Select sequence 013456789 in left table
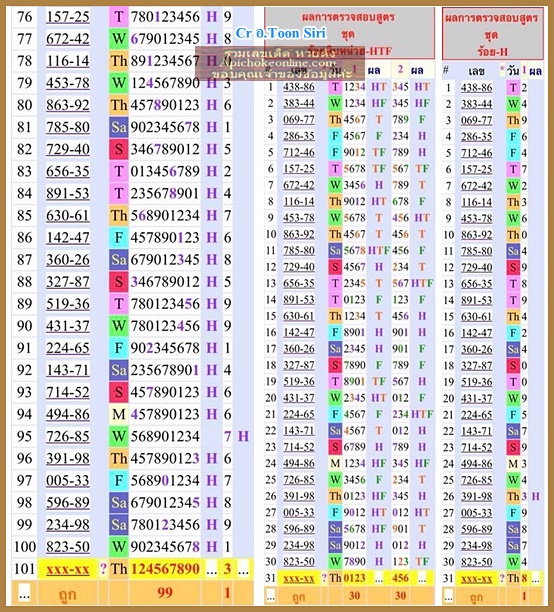The image size is (554, 612). tap(165, 171)
